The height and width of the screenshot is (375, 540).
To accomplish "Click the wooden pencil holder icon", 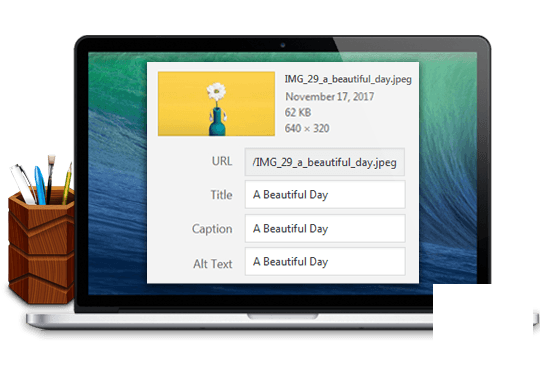I will click(x=41, y=230).
